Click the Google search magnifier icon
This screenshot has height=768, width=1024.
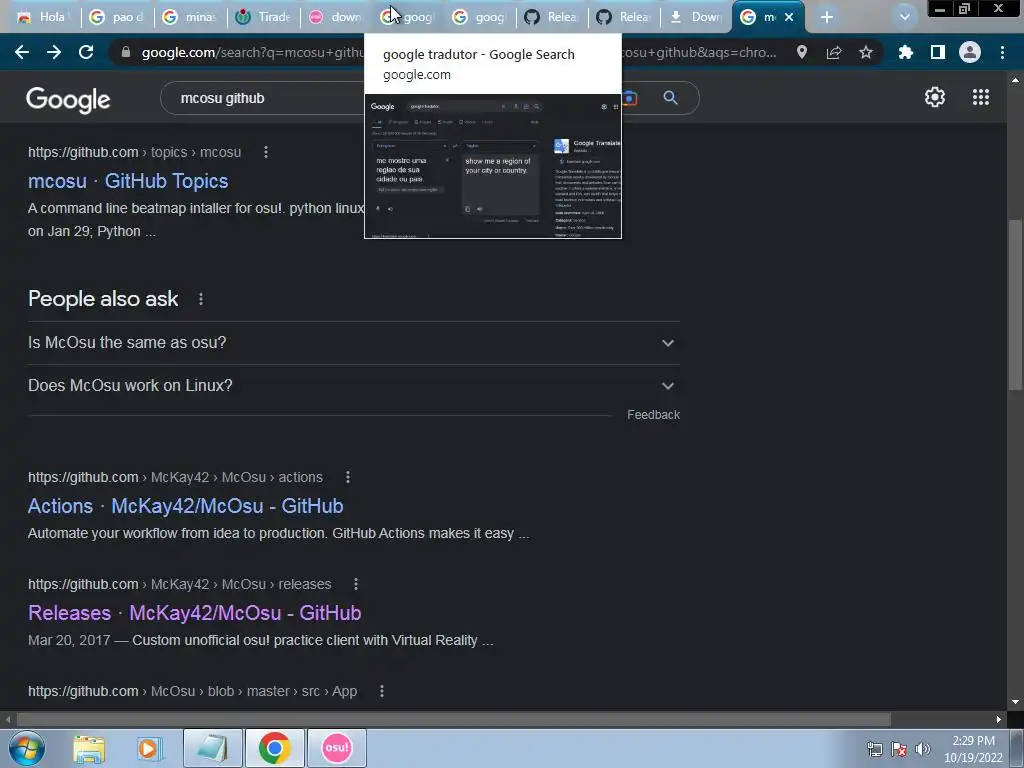[670, 98]
